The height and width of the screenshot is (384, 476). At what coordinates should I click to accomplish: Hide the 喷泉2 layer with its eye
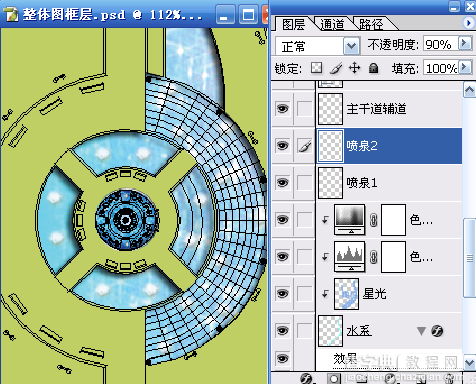[282, 146]
